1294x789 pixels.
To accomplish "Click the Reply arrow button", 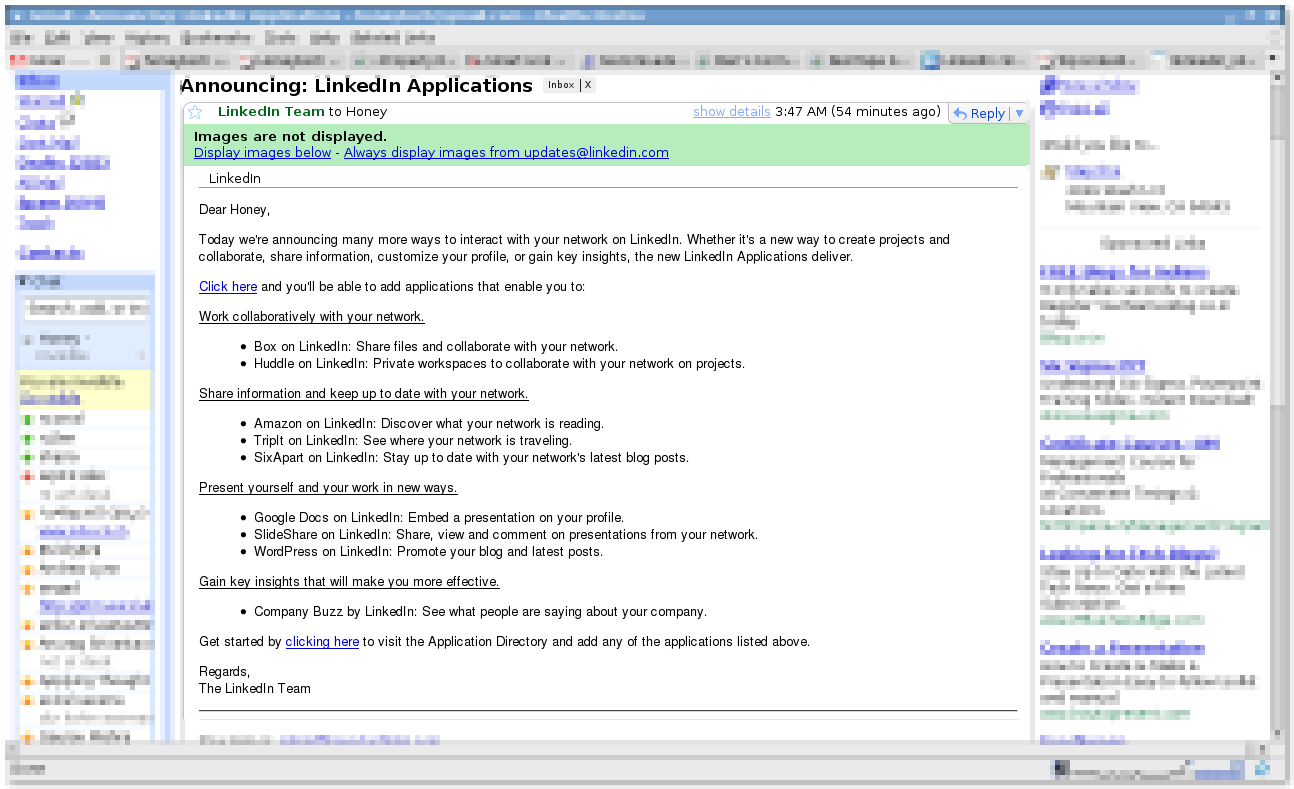I will [x=978, y=113].
